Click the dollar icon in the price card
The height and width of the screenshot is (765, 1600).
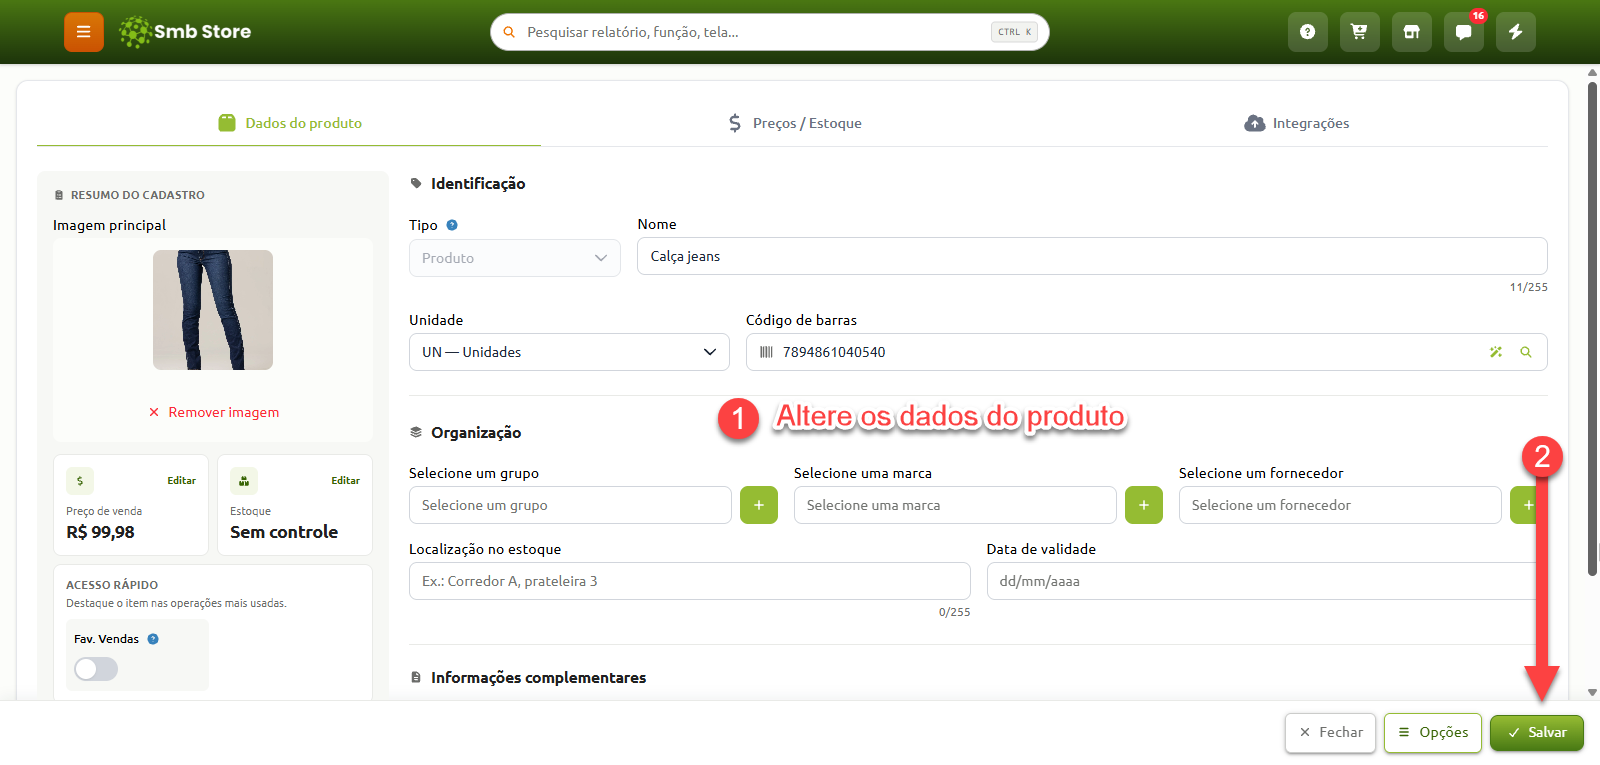[80, 481]
